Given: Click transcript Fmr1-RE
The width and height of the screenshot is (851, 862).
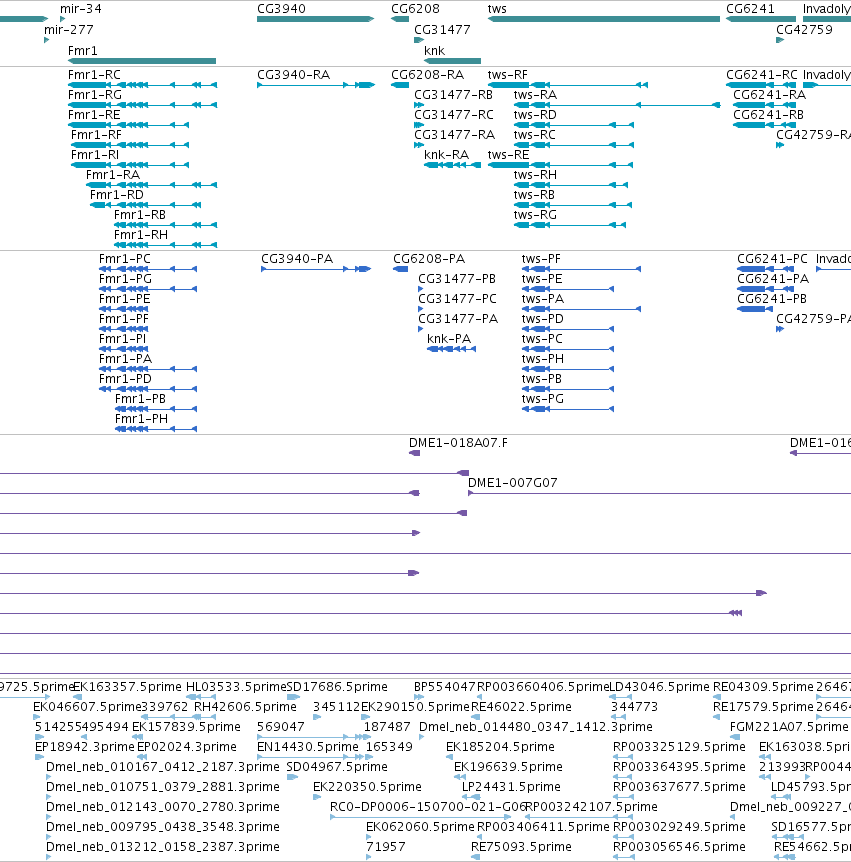Looking at the screenshot, I should (129, 125).
